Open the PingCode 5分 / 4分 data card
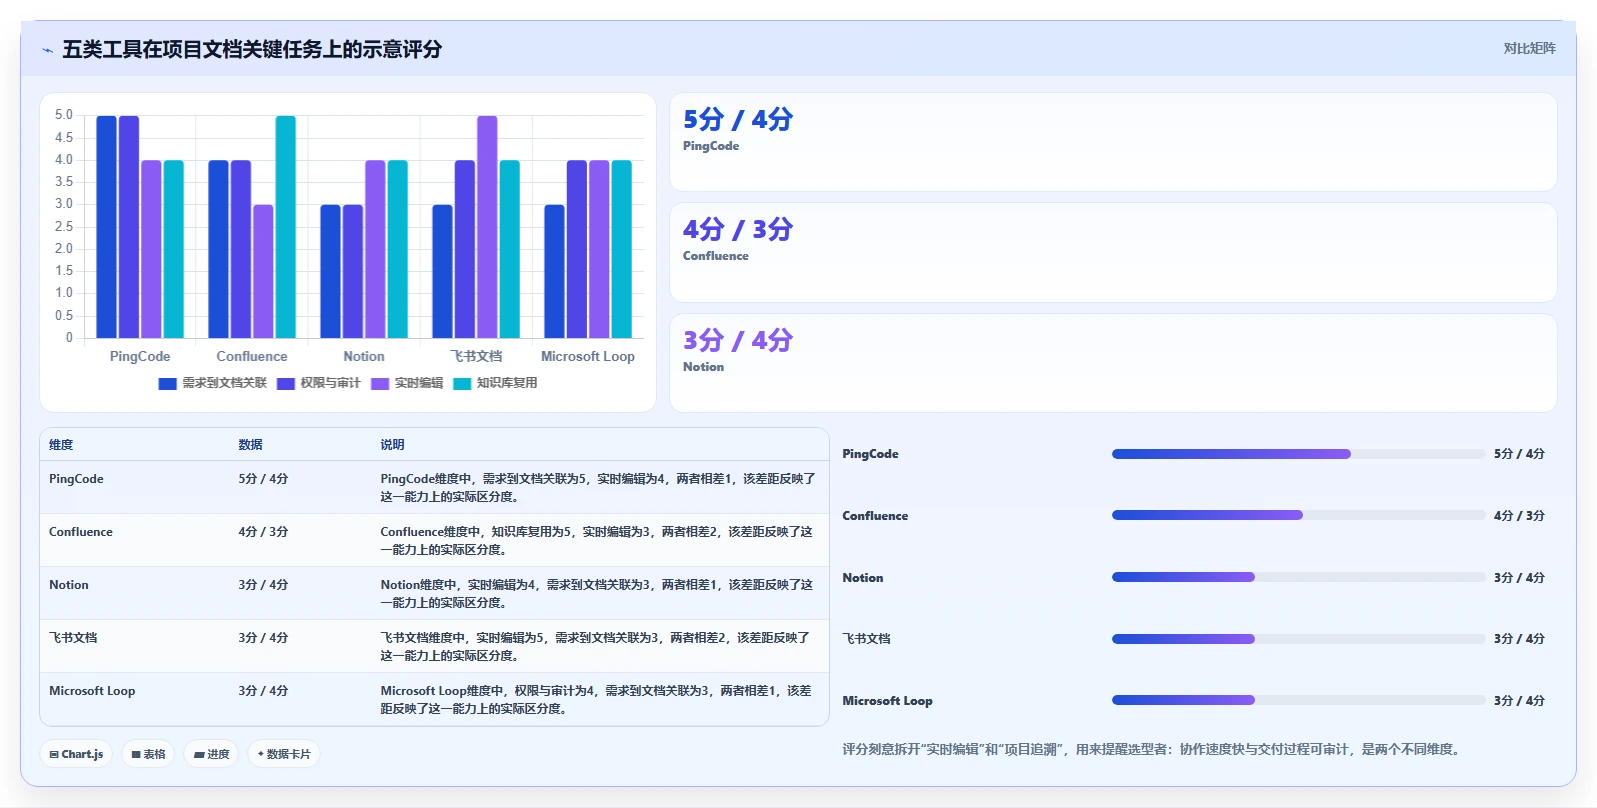The image size is (1597, 808). point(1113,142)
